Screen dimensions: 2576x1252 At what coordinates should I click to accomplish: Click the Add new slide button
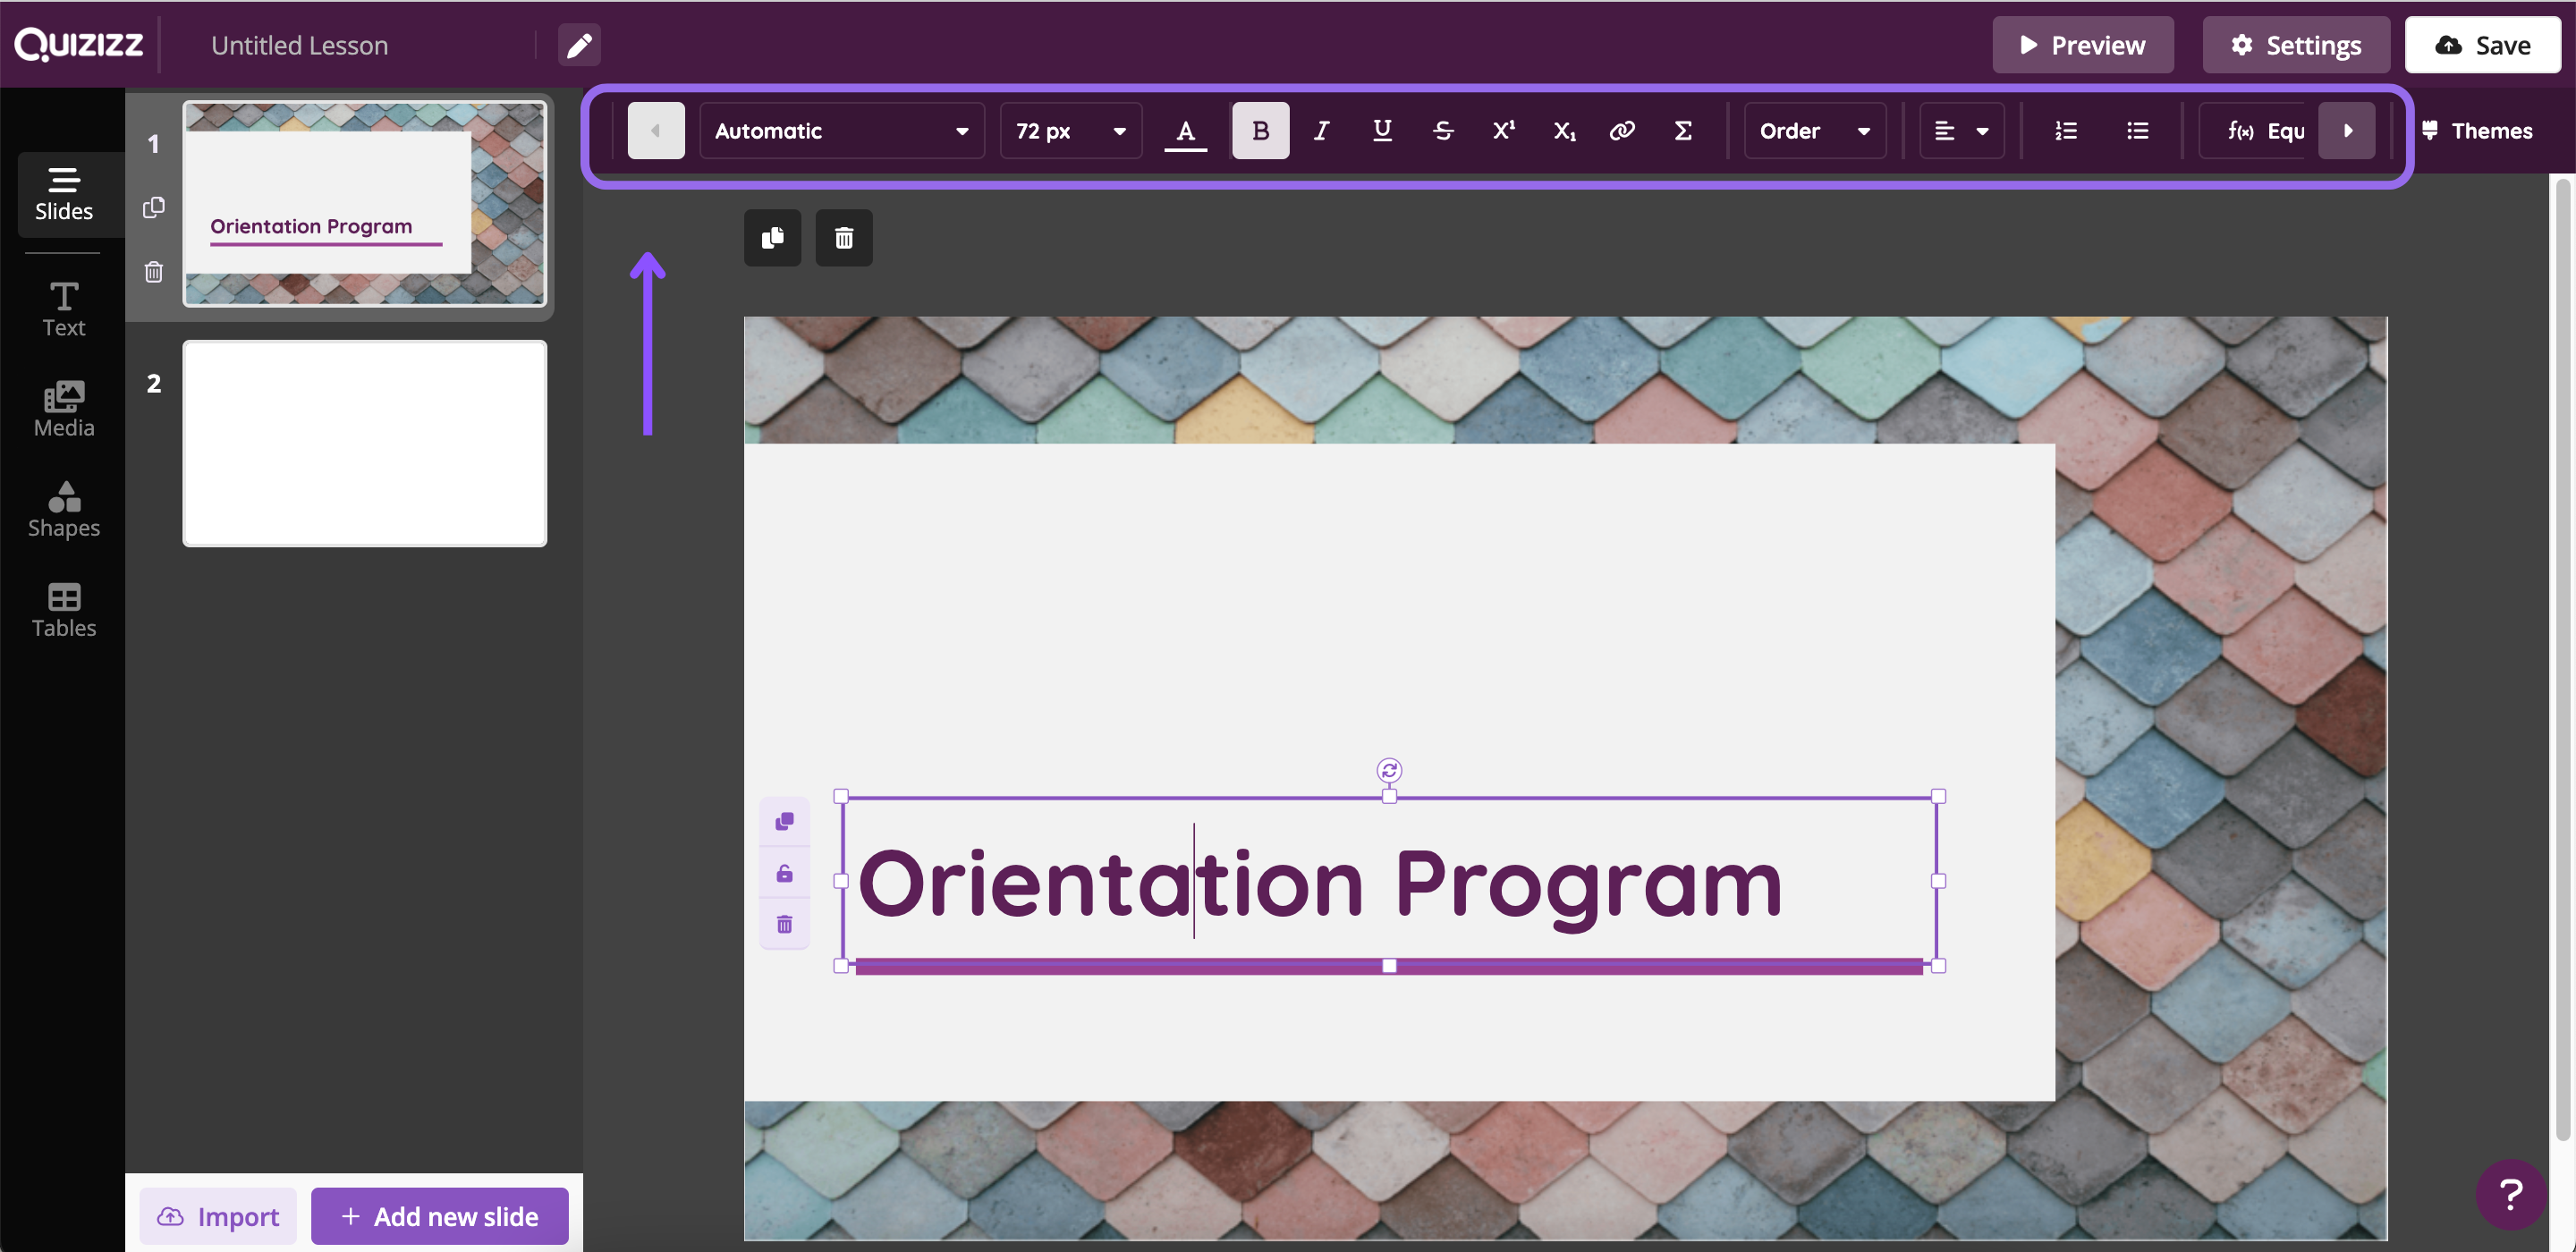click(439, 1216)
